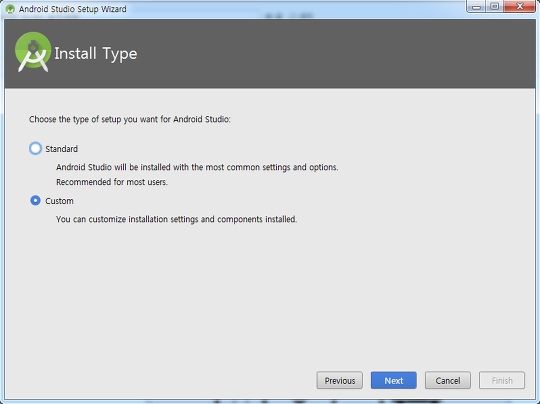Click the 'Install Type' heading text
This screenshot has width=540, height=404.
(x=96, y=54)
